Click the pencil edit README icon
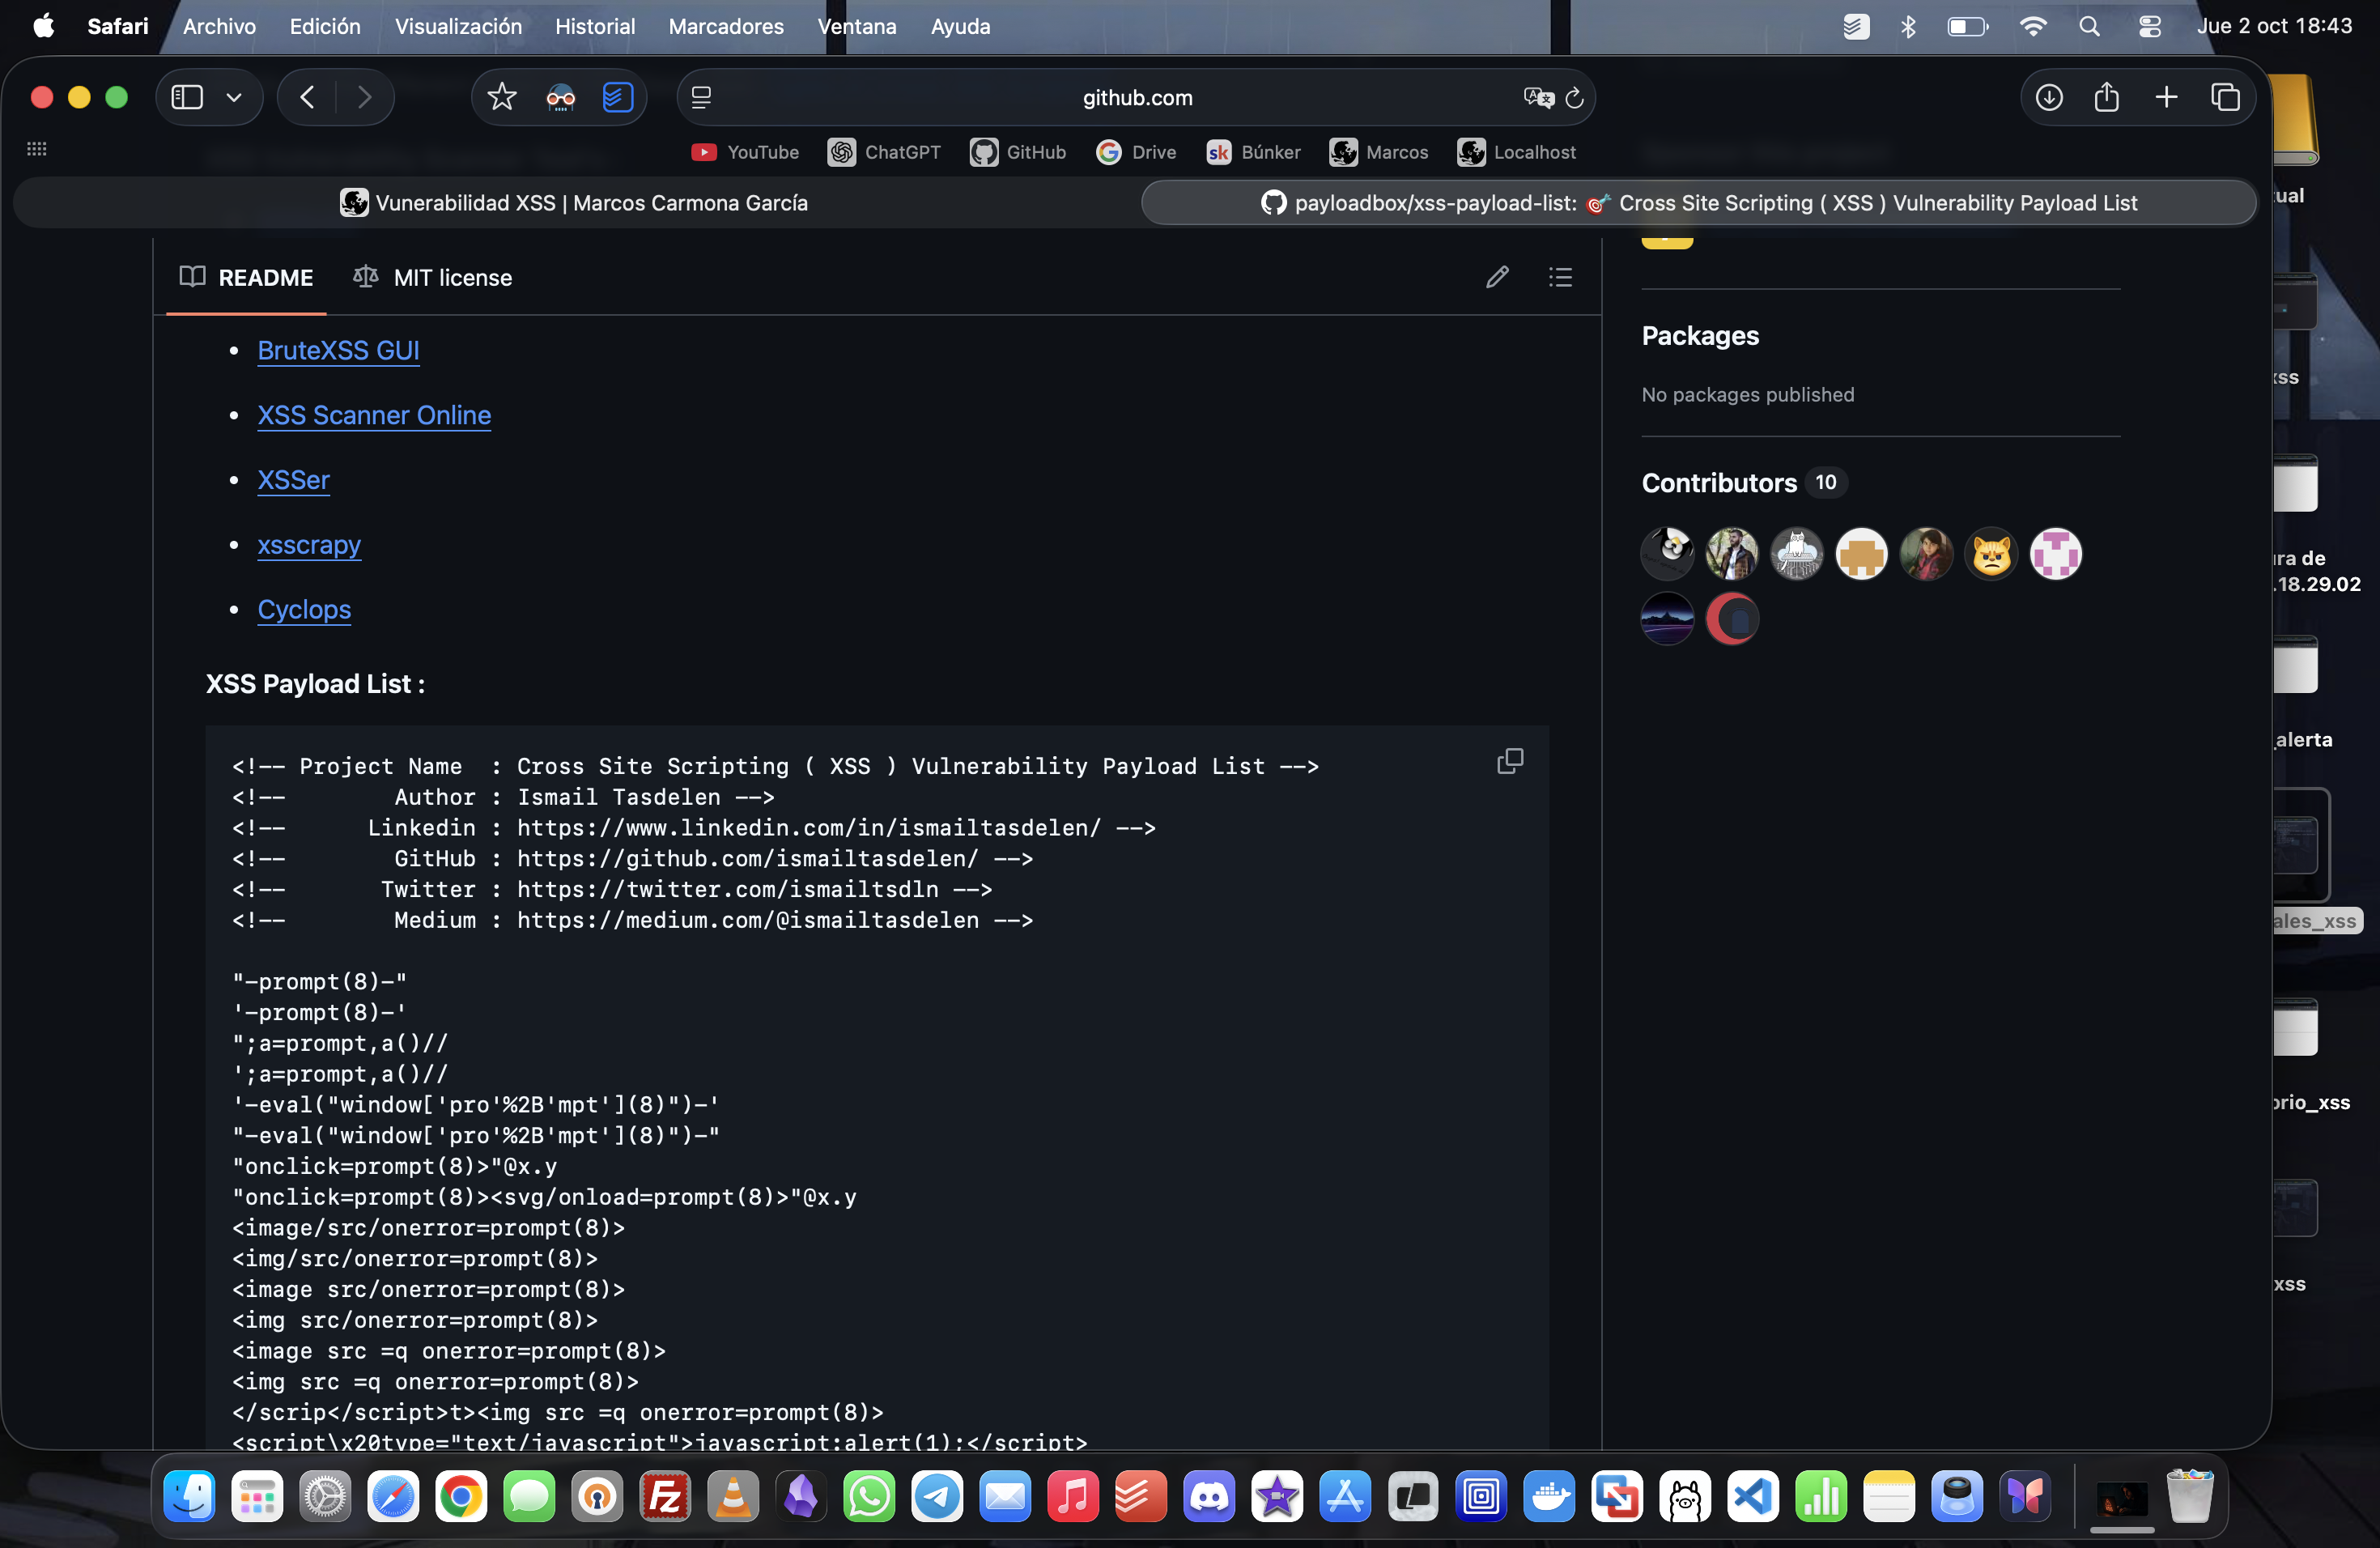Image resolution: width=2380 pixels, height=1548 pixels. click(x=1496, y=277)
